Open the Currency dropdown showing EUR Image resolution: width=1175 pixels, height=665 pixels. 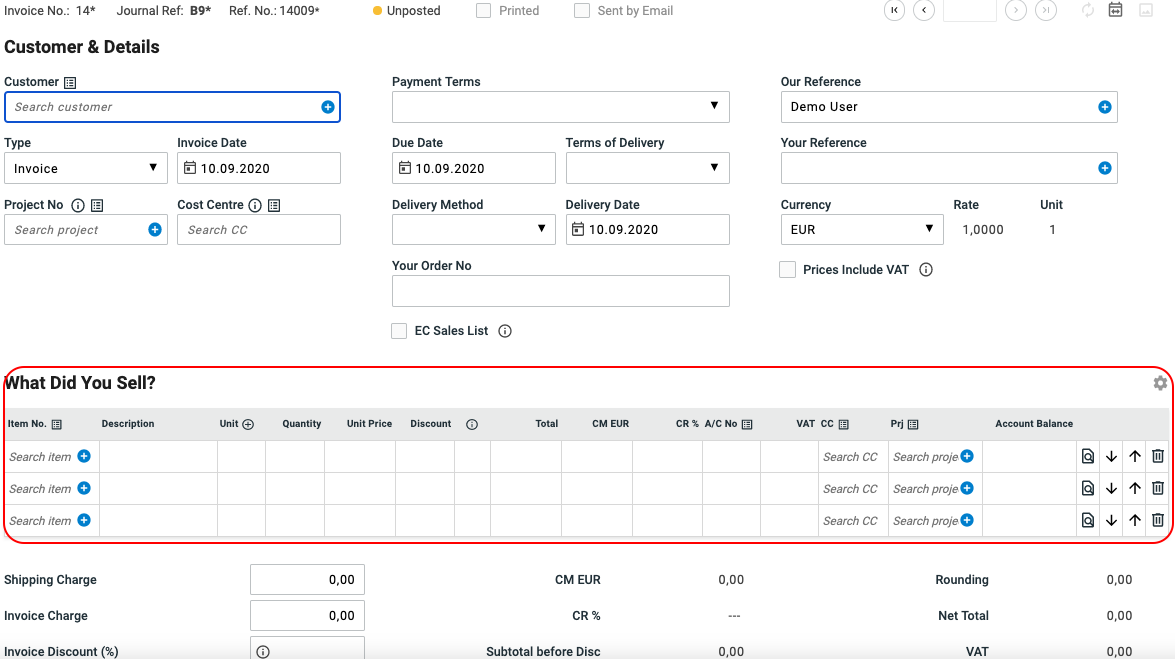(x=861, y=230)
